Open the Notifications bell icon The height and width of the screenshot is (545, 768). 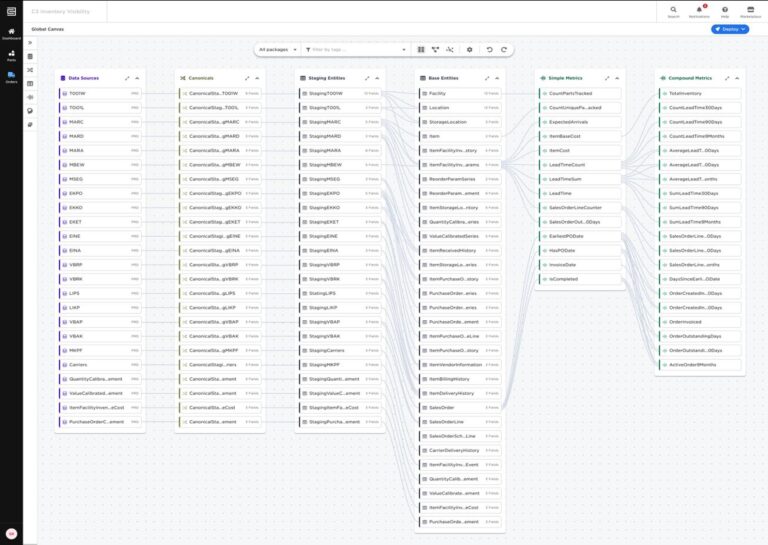(698, 11)
